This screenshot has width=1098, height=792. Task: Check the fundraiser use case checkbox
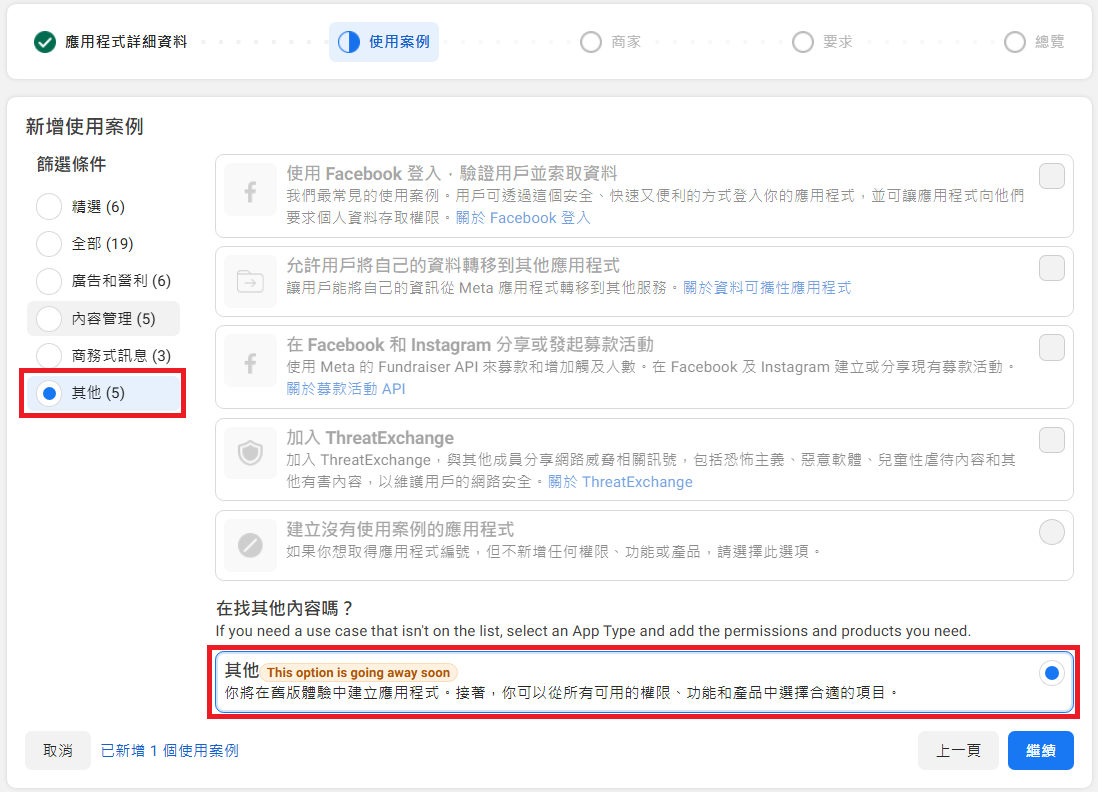coord(1052,347)
